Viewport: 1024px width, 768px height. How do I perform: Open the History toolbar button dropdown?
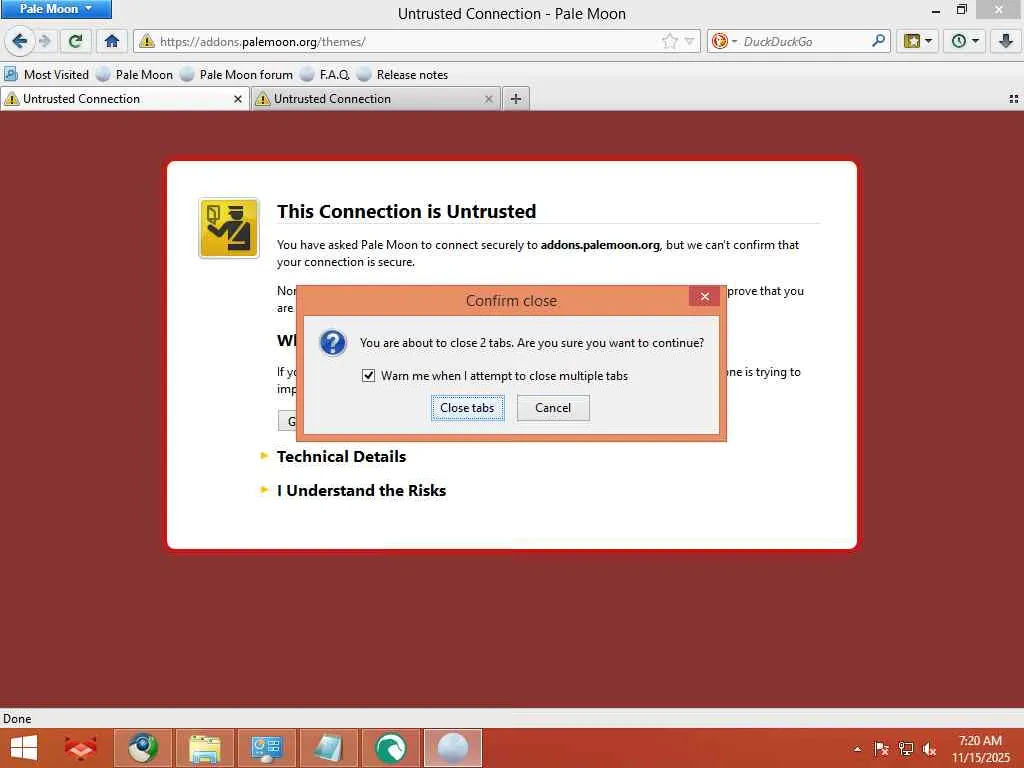[965, 41]
